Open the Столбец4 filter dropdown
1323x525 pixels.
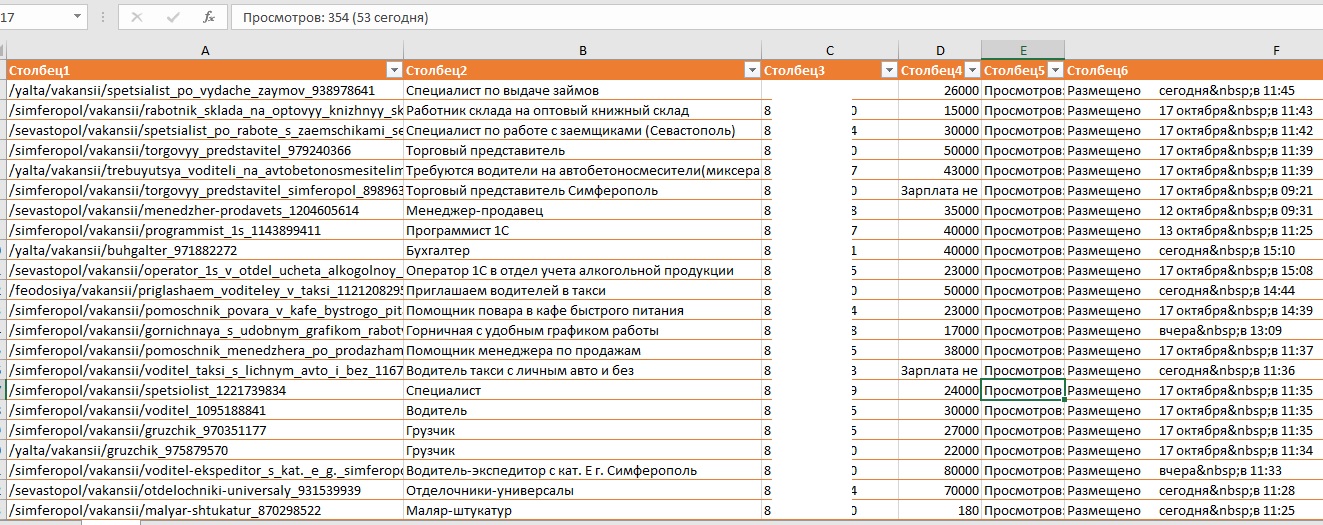971,70
